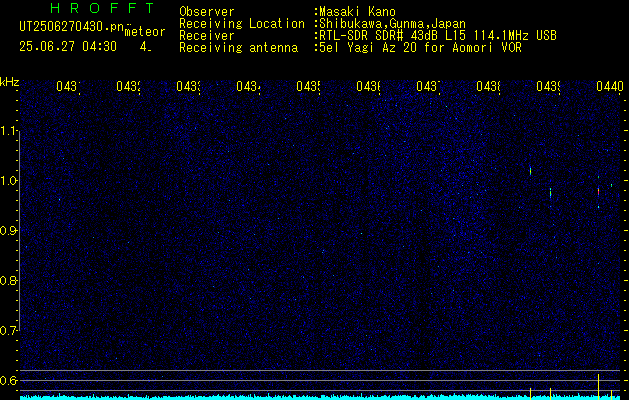The height and width of the screenshot is (400, 629).
Task: Click the kHz axis unit label
Action: point(10,82)
